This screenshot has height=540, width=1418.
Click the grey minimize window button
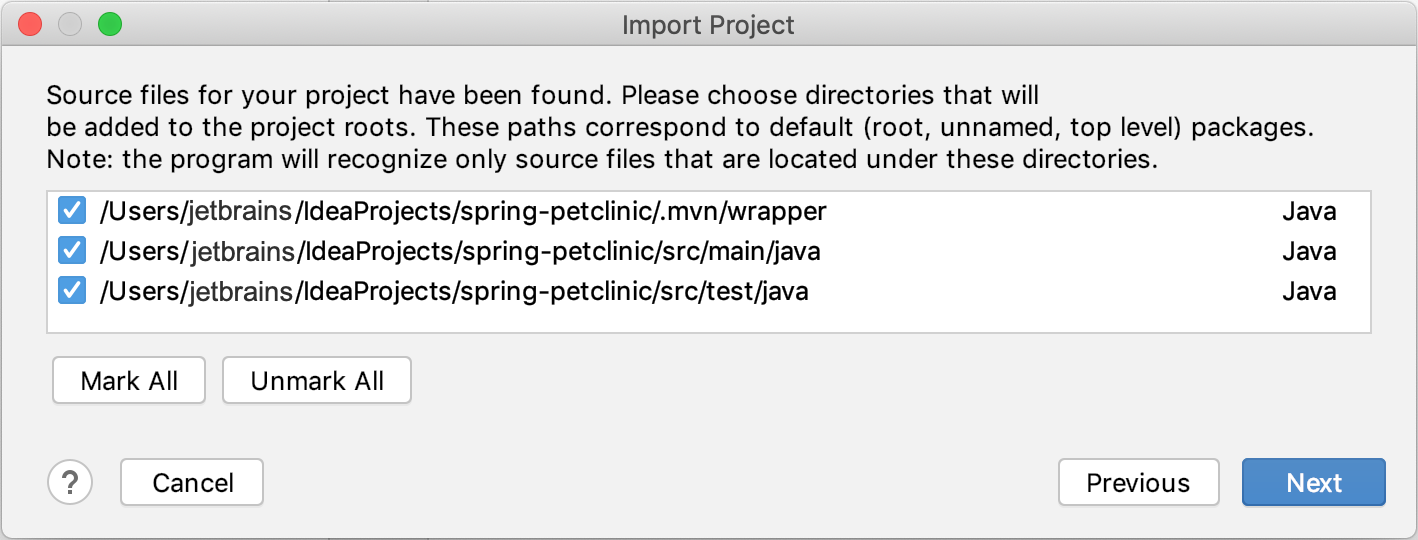pos(70,24)
